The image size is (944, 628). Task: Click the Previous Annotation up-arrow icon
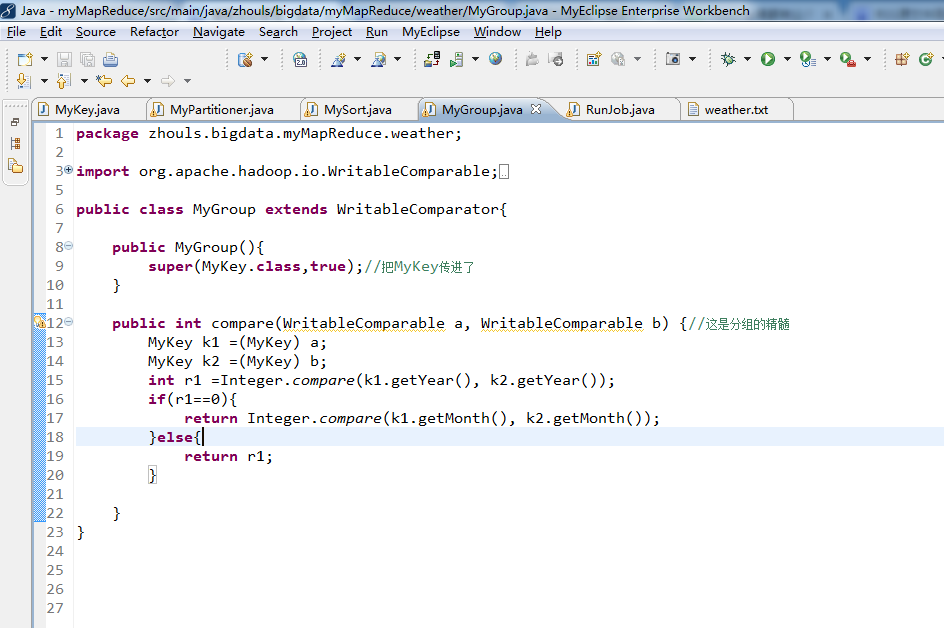pyautogui.click(x=63, y=81)
